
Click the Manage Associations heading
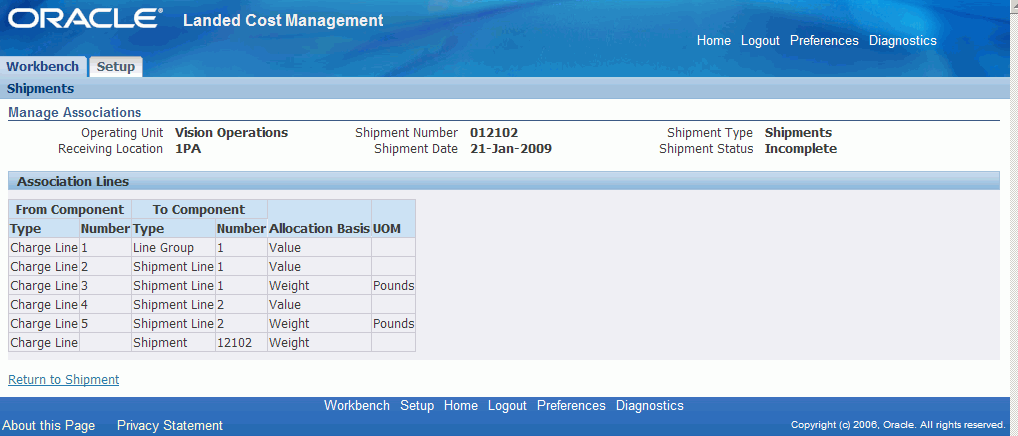[x=75, y=113]
